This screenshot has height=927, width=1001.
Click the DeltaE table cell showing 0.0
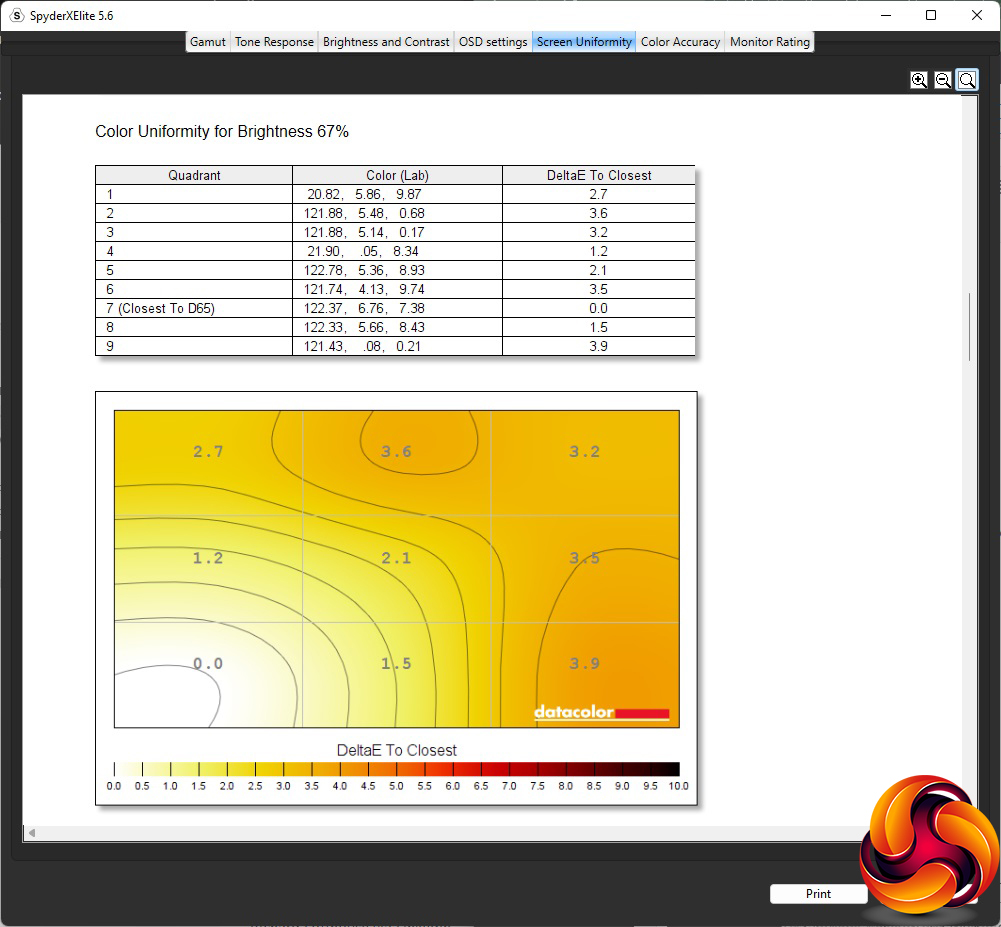(x=598, y=308)
